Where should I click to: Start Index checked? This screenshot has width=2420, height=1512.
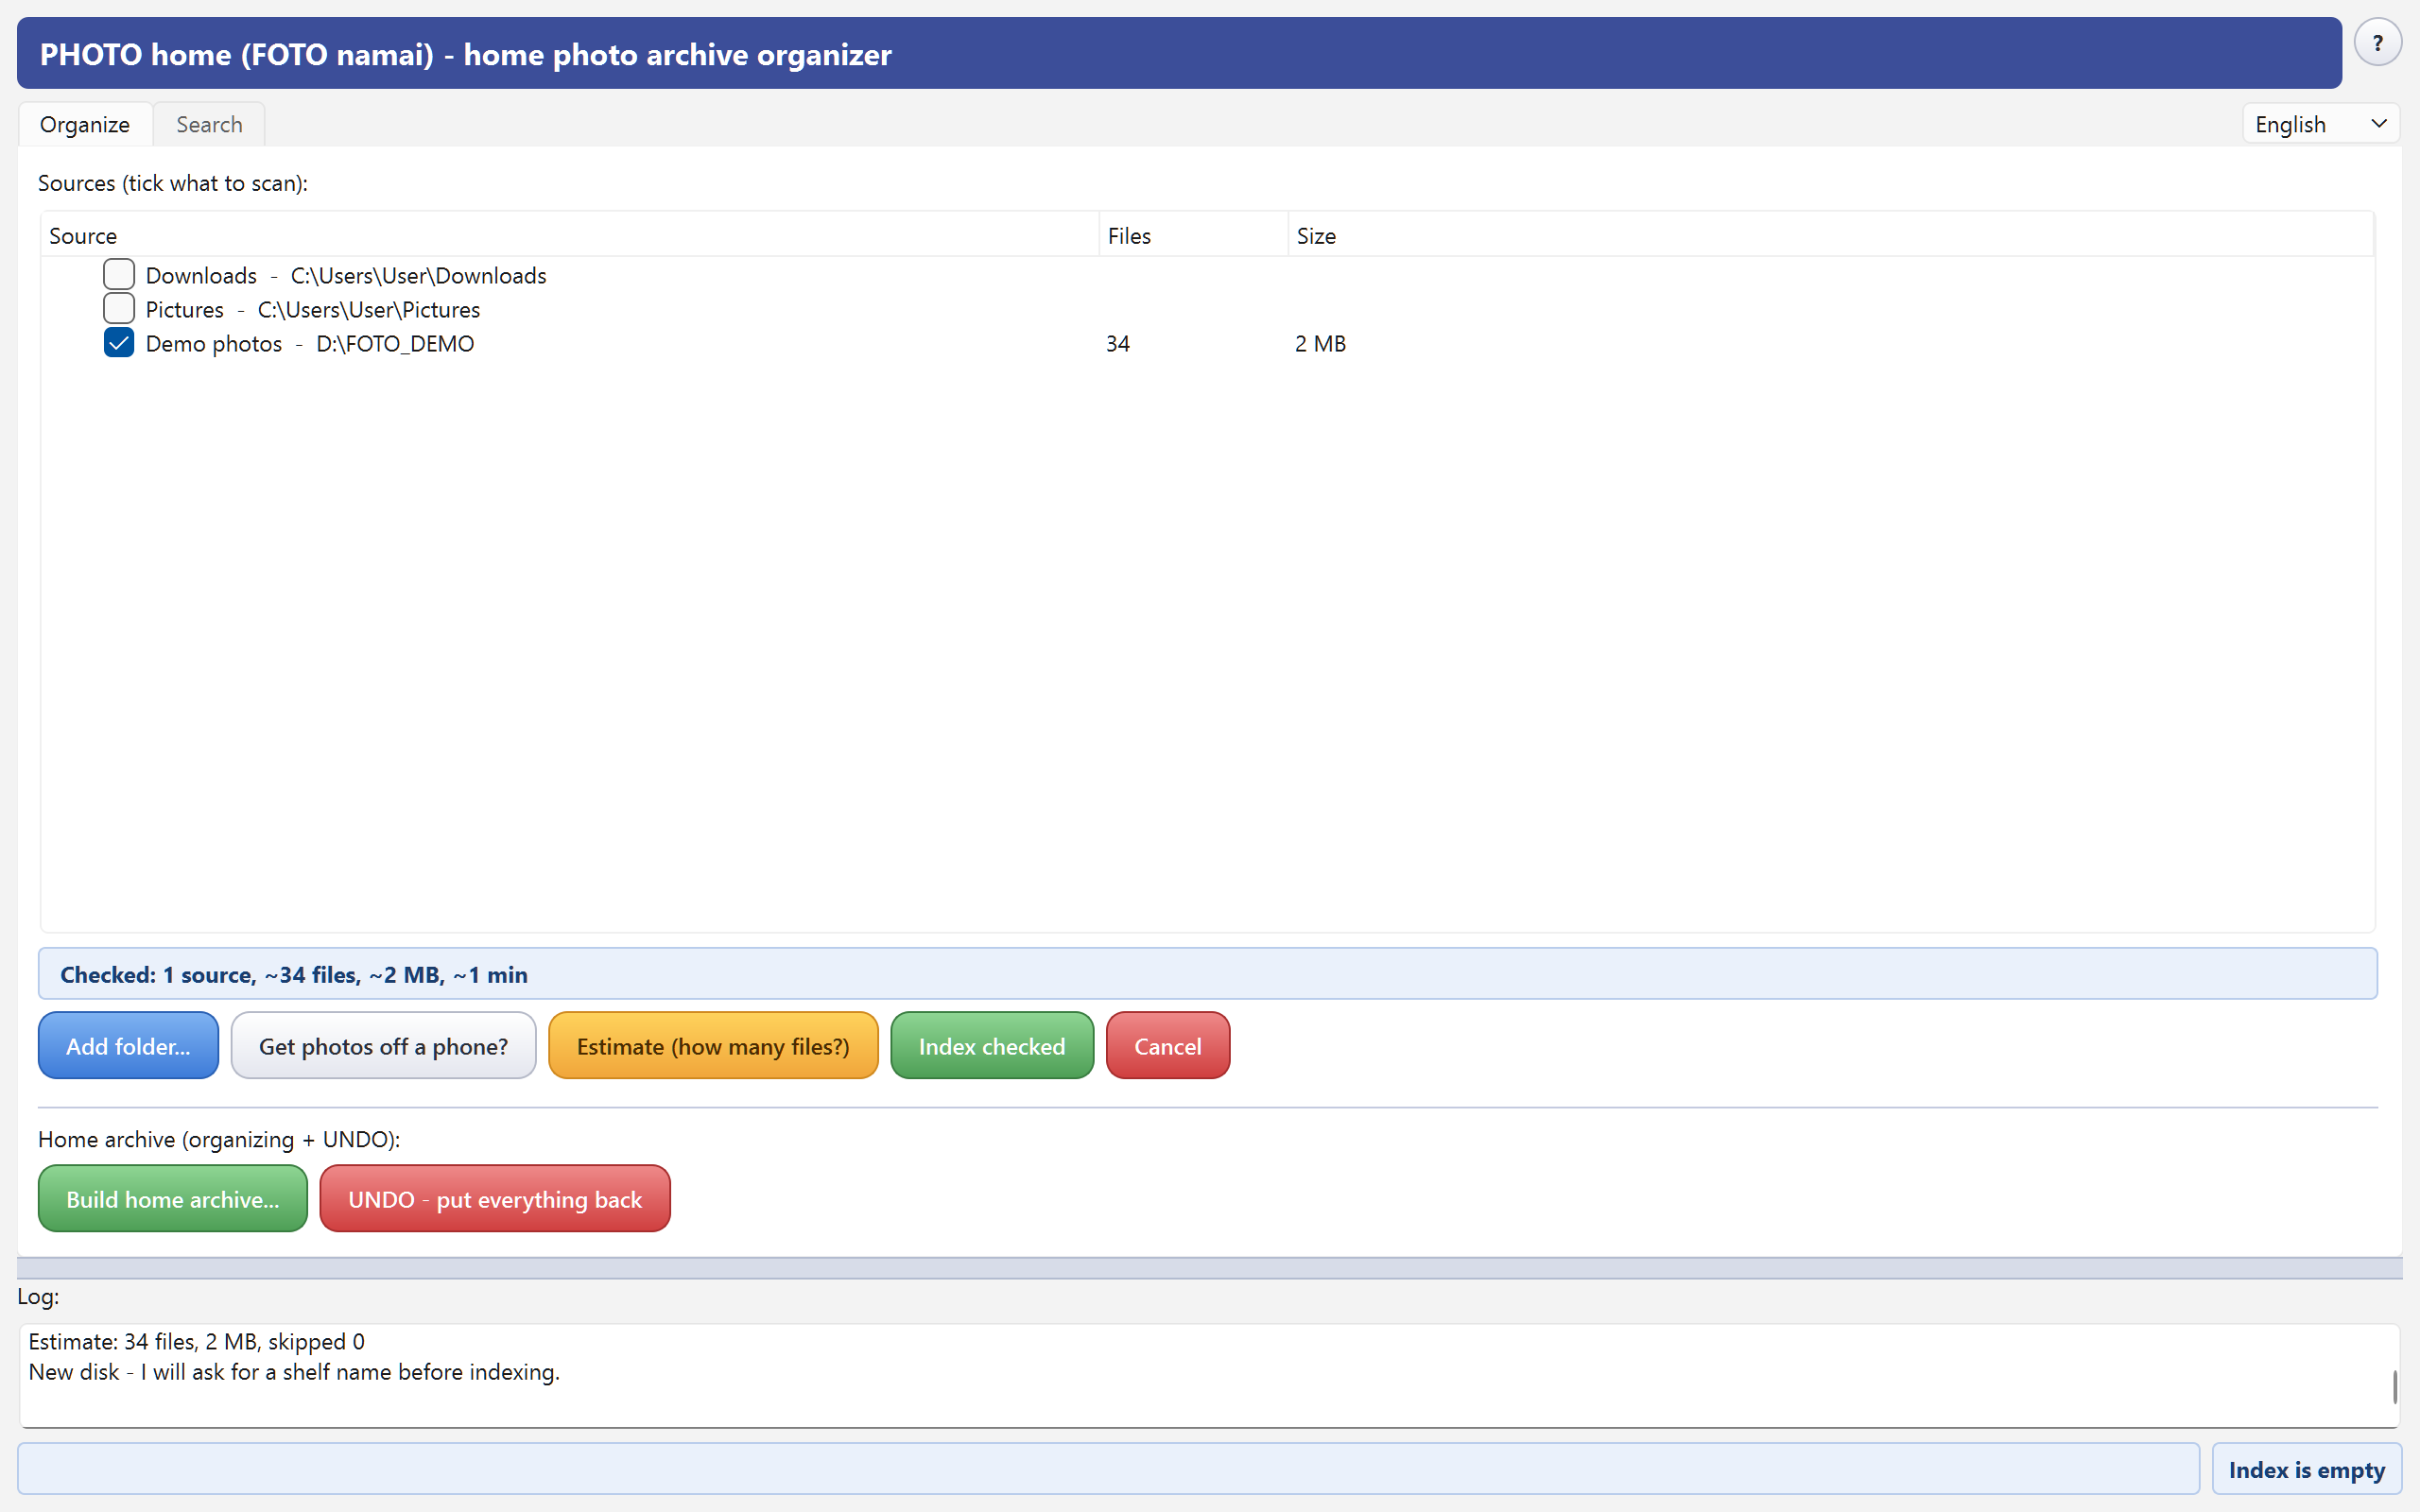tap(992, 1046)
